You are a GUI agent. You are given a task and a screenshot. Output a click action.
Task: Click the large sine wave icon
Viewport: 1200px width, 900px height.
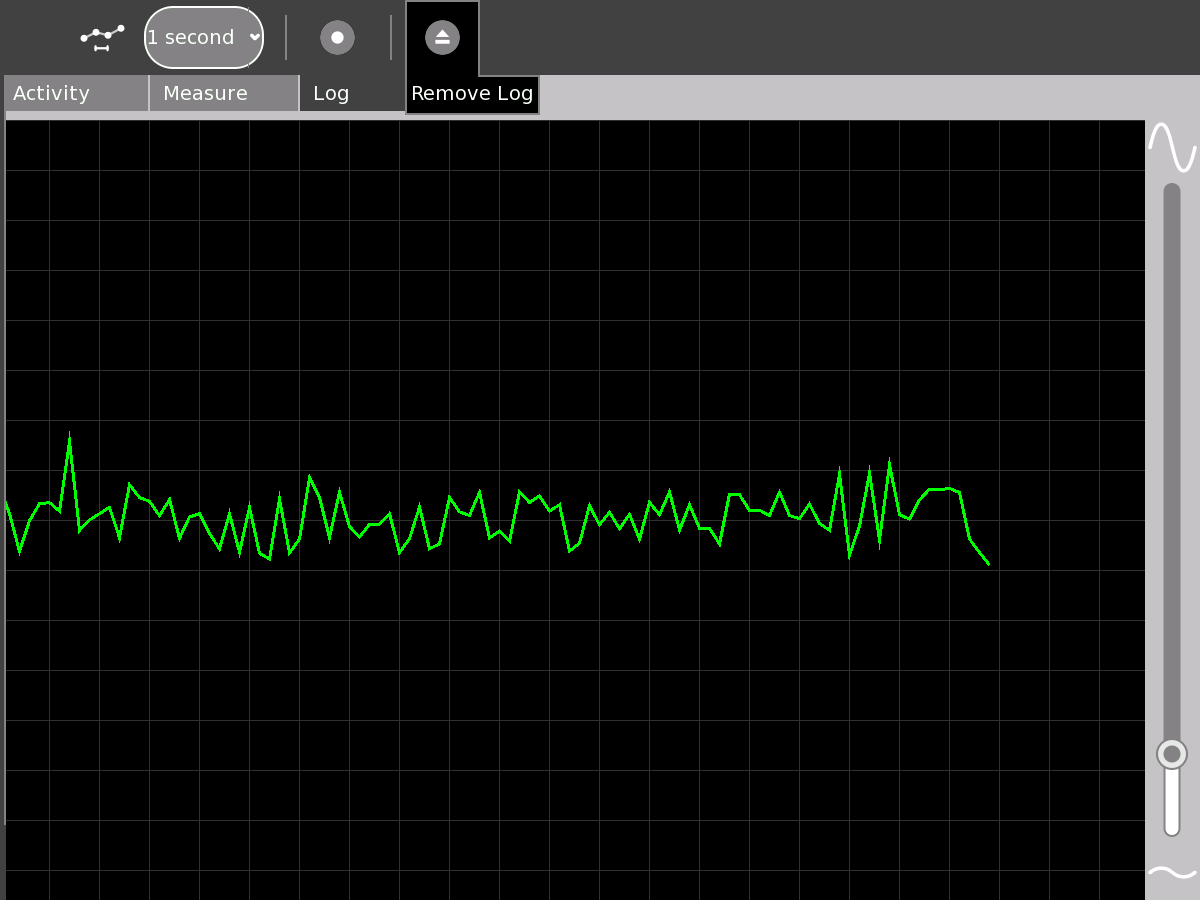(1172, 147)
